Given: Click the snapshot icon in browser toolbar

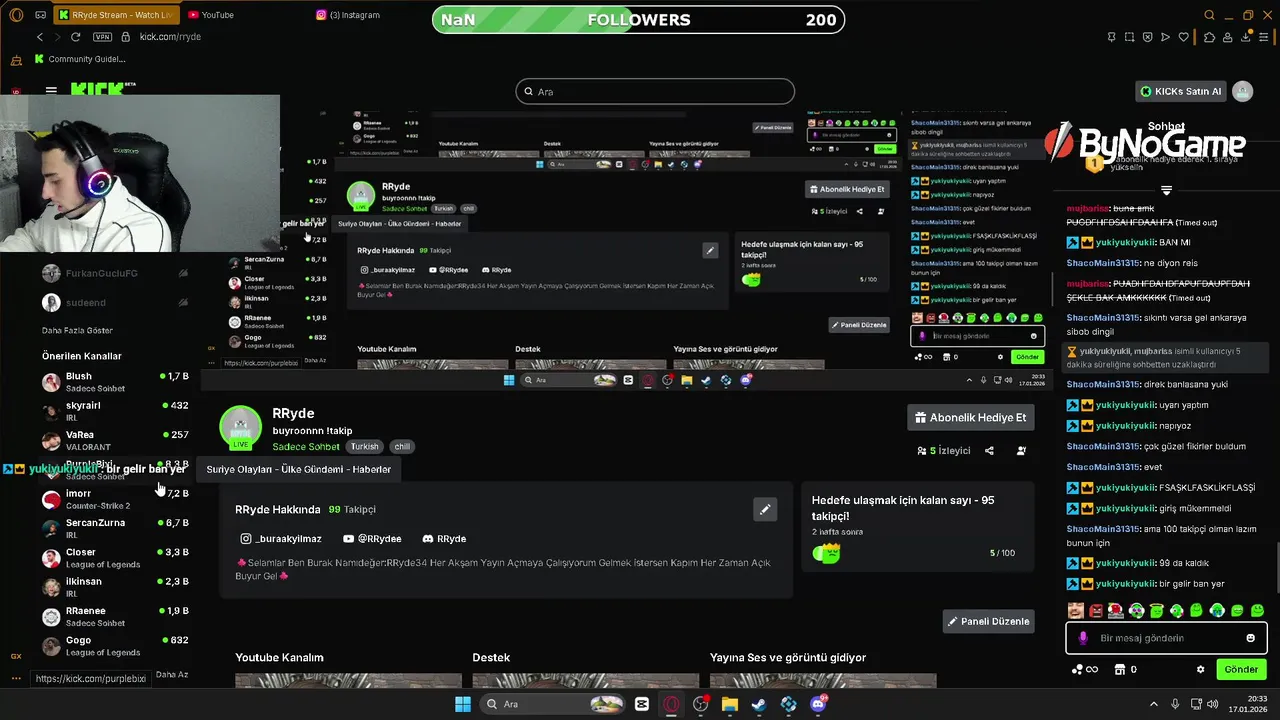Looking at the screenshot, I should tap(1130, 37).
